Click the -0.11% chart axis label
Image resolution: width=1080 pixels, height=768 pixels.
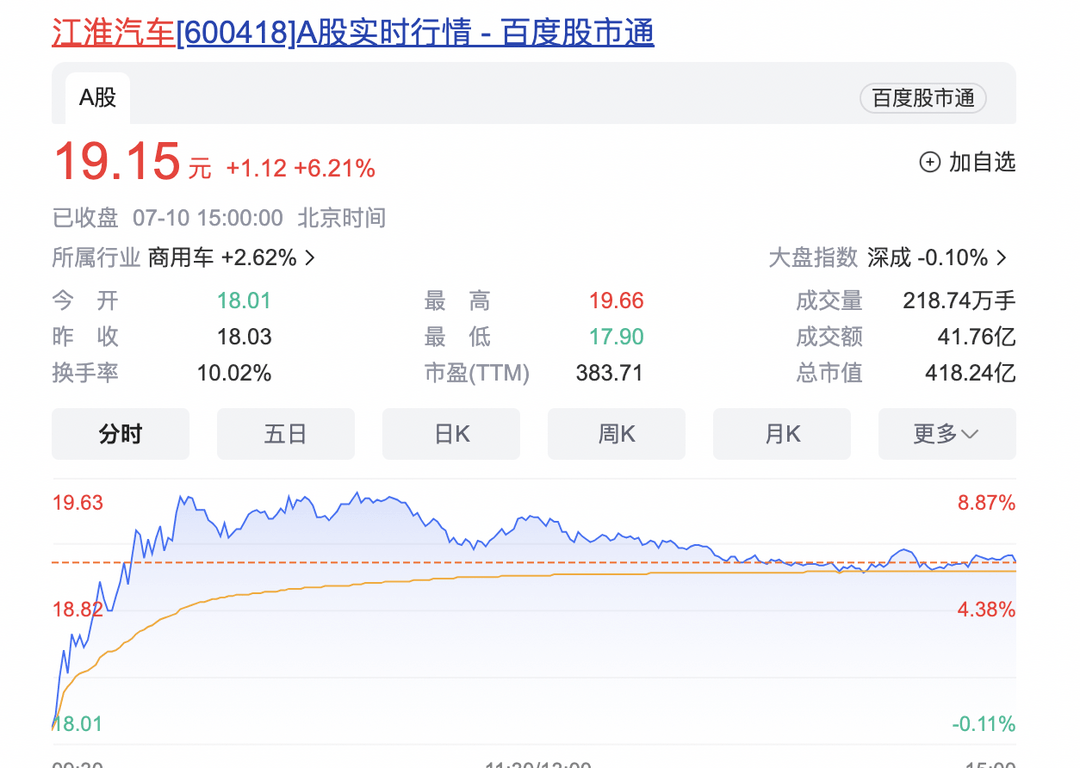pyautogui.click(x=984, y=724)
